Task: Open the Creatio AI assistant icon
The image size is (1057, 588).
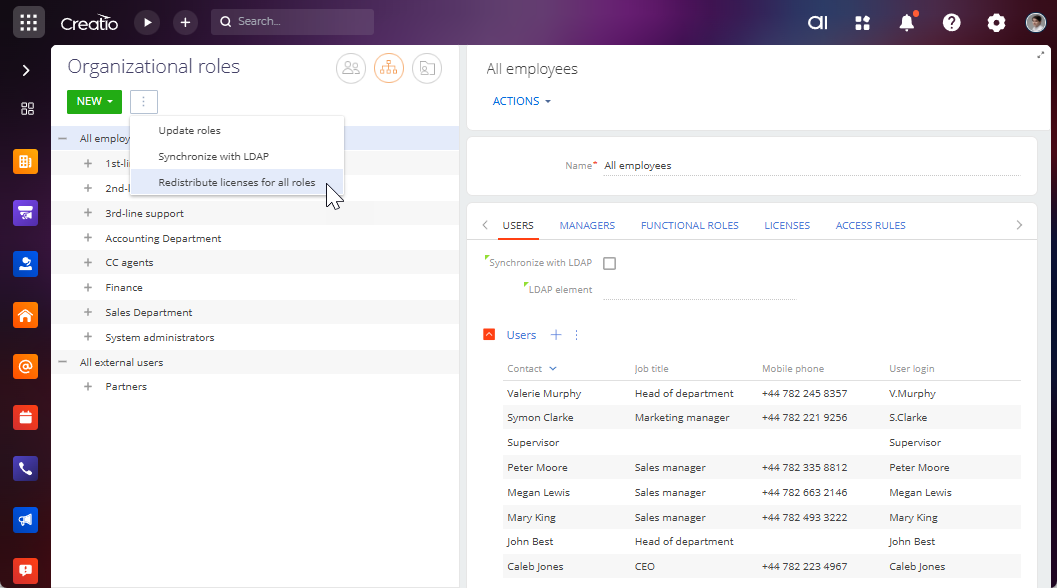Action: point(818,22)
